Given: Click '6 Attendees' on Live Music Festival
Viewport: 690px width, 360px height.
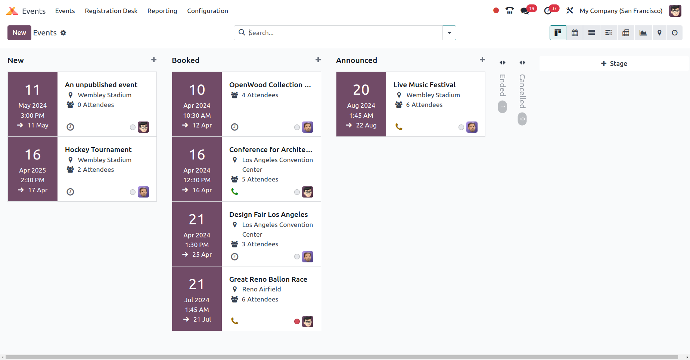Looking at the screenshot, I should (424, 105).
